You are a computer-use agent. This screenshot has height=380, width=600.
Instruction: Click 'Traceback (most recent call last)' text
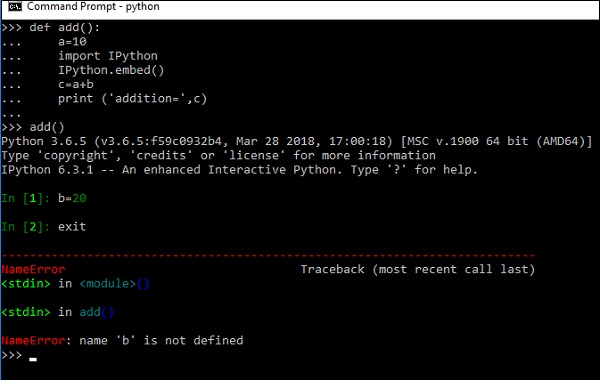click(417, 269)
